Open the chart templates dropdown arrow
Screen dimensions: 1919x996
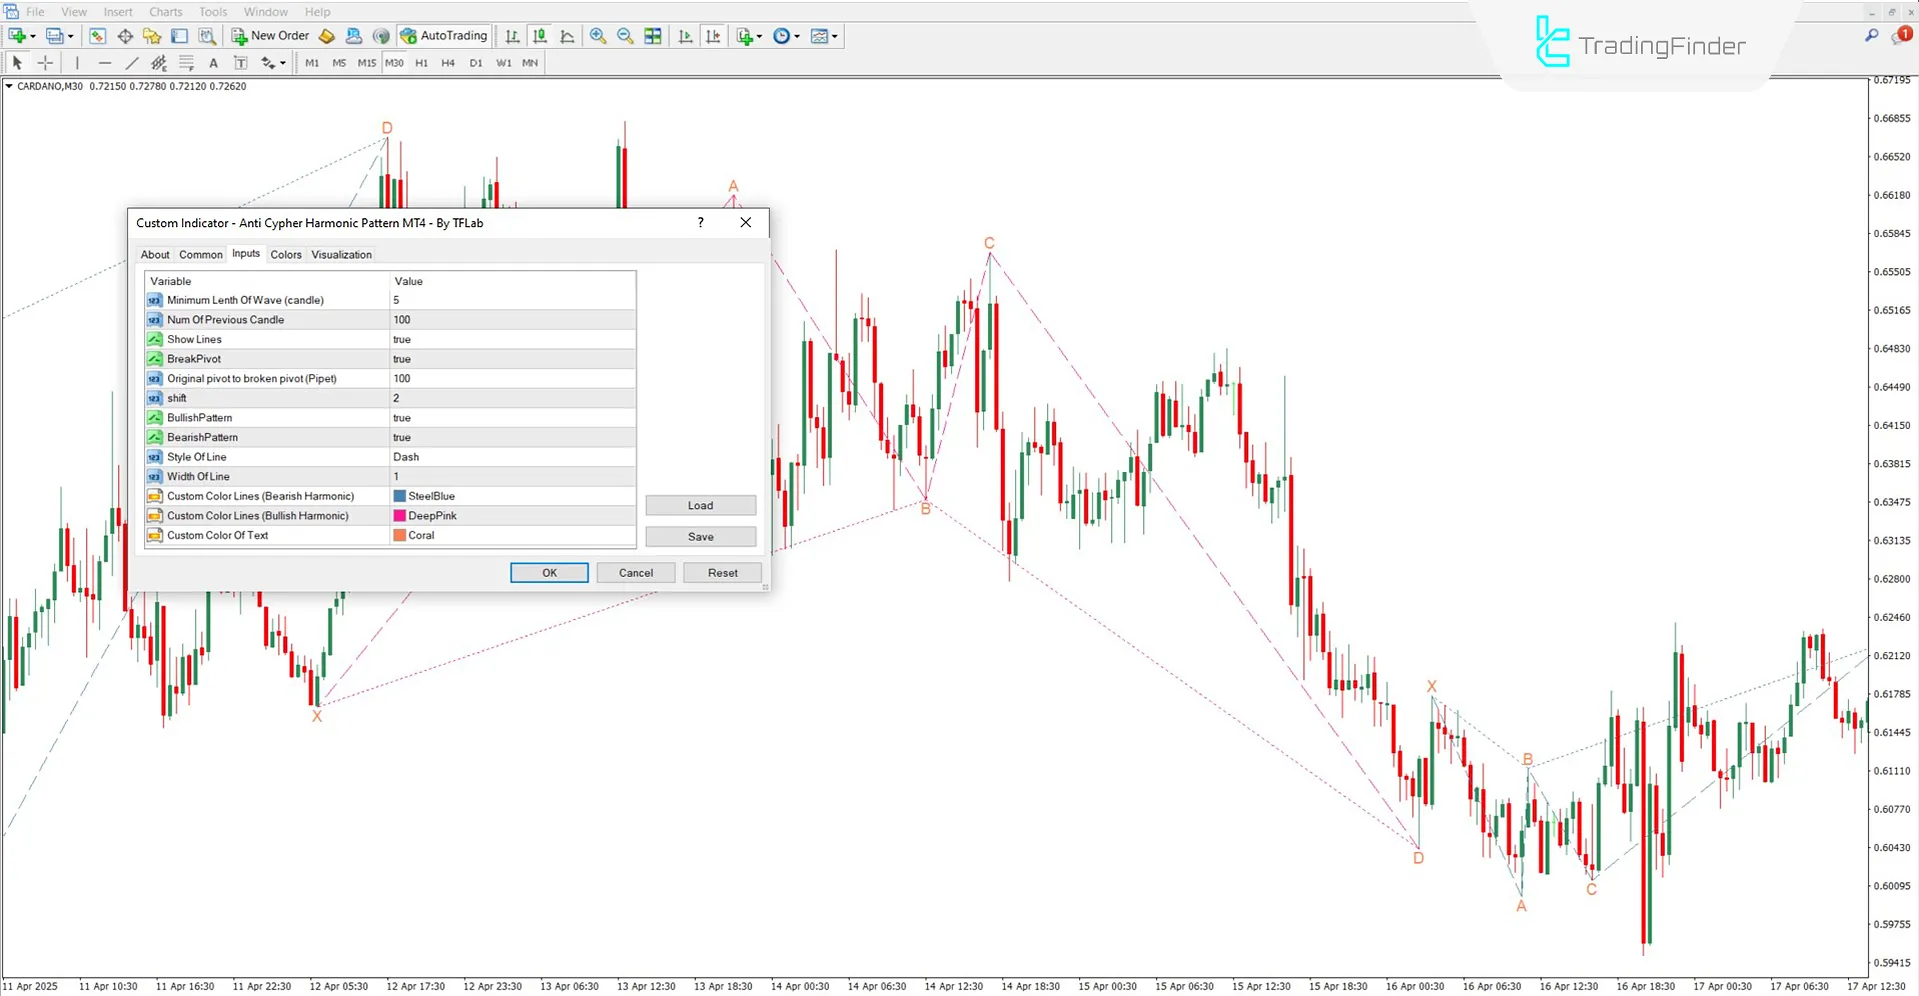tap(836, 36)
